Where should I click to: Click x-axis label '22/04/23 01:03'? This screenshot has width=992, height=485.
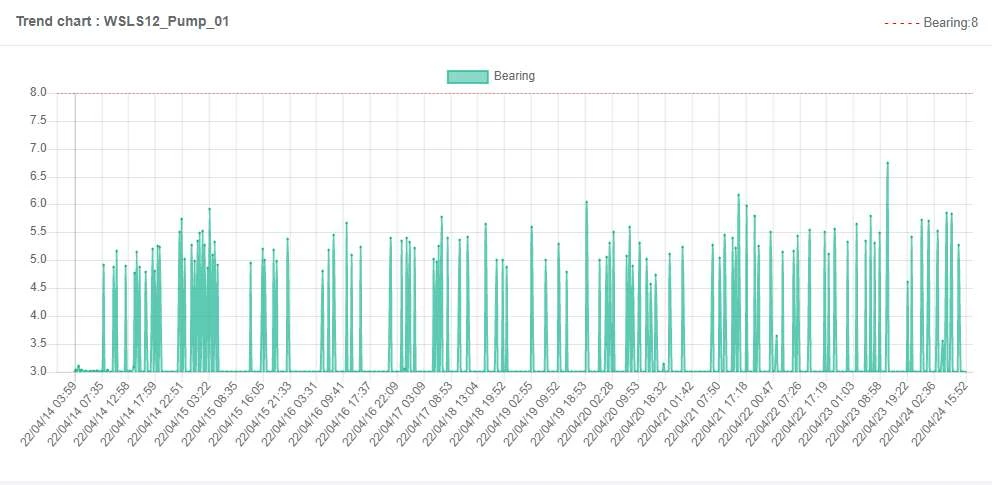pos(825,414)
